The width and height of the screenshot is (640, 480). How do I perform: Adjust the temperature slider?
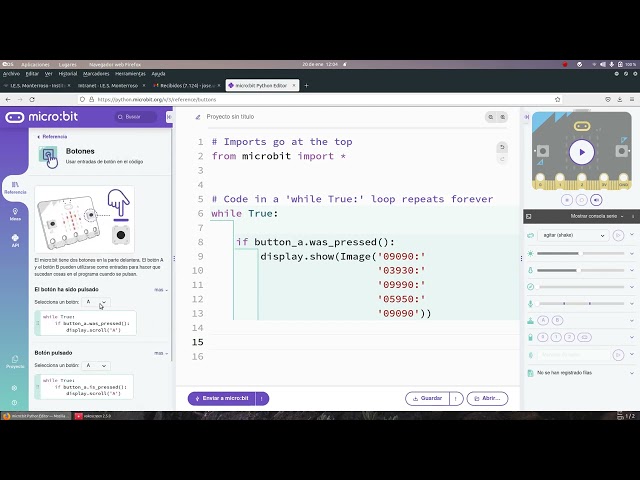click(580, 270)
